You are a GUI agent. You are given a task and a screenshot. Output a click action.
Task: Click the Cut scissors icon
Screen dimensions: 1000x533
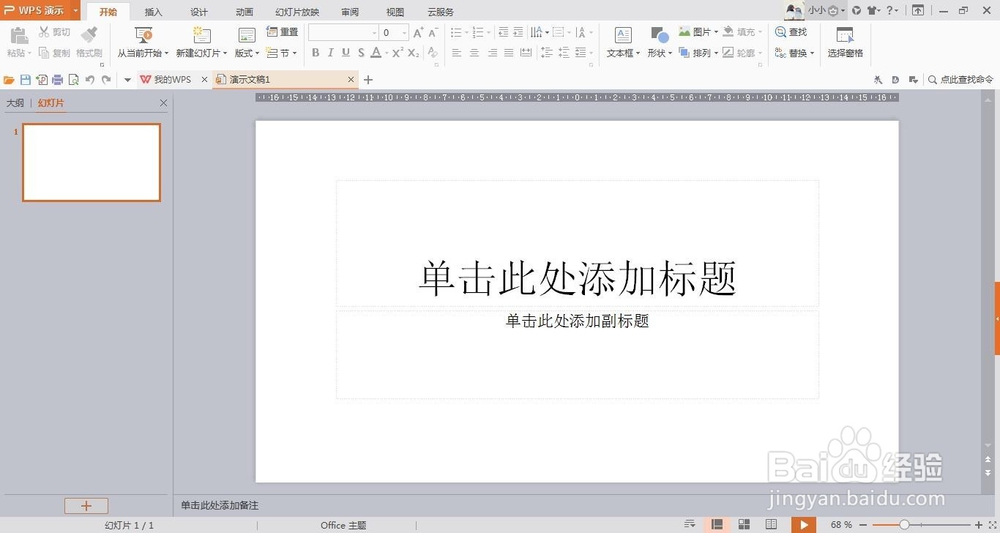(44, 32)
